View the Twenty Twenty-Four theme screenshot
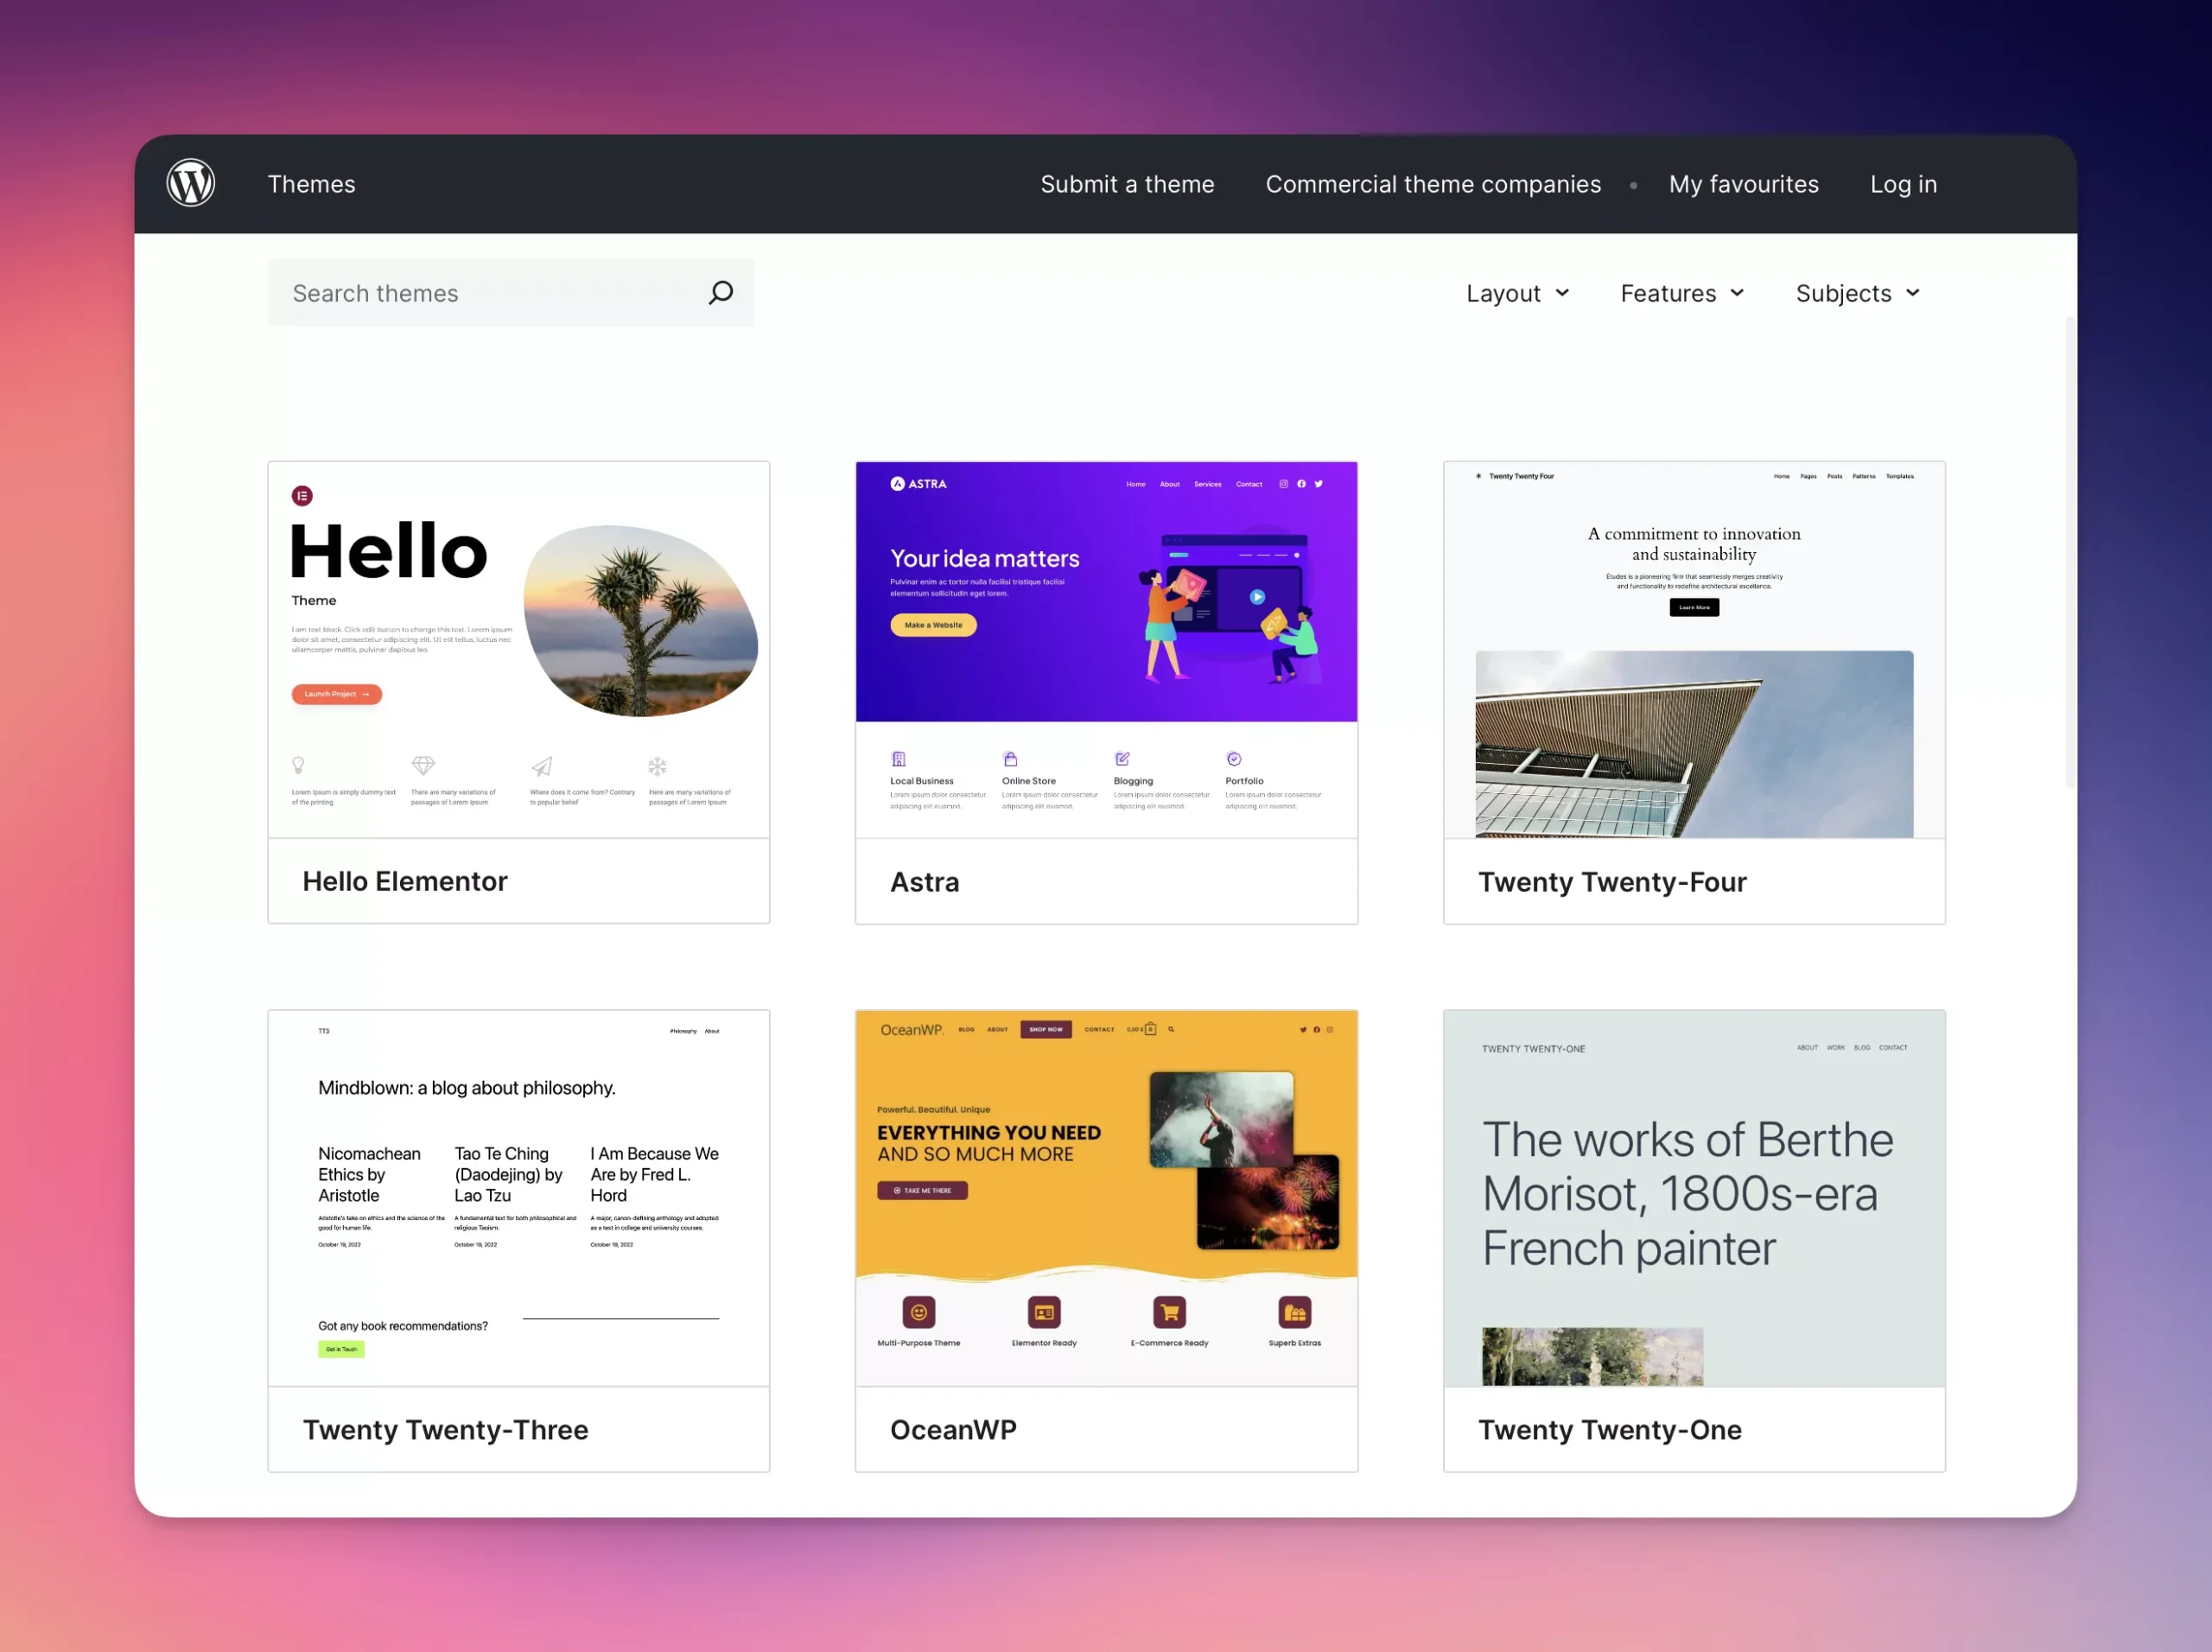The height and width of the screenshot is (1652, 2212). tap(1694, 650)
